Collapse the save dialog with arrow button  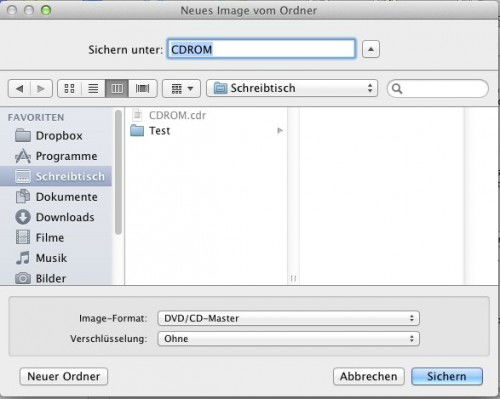pyautogui.click(x=371, y=49)
